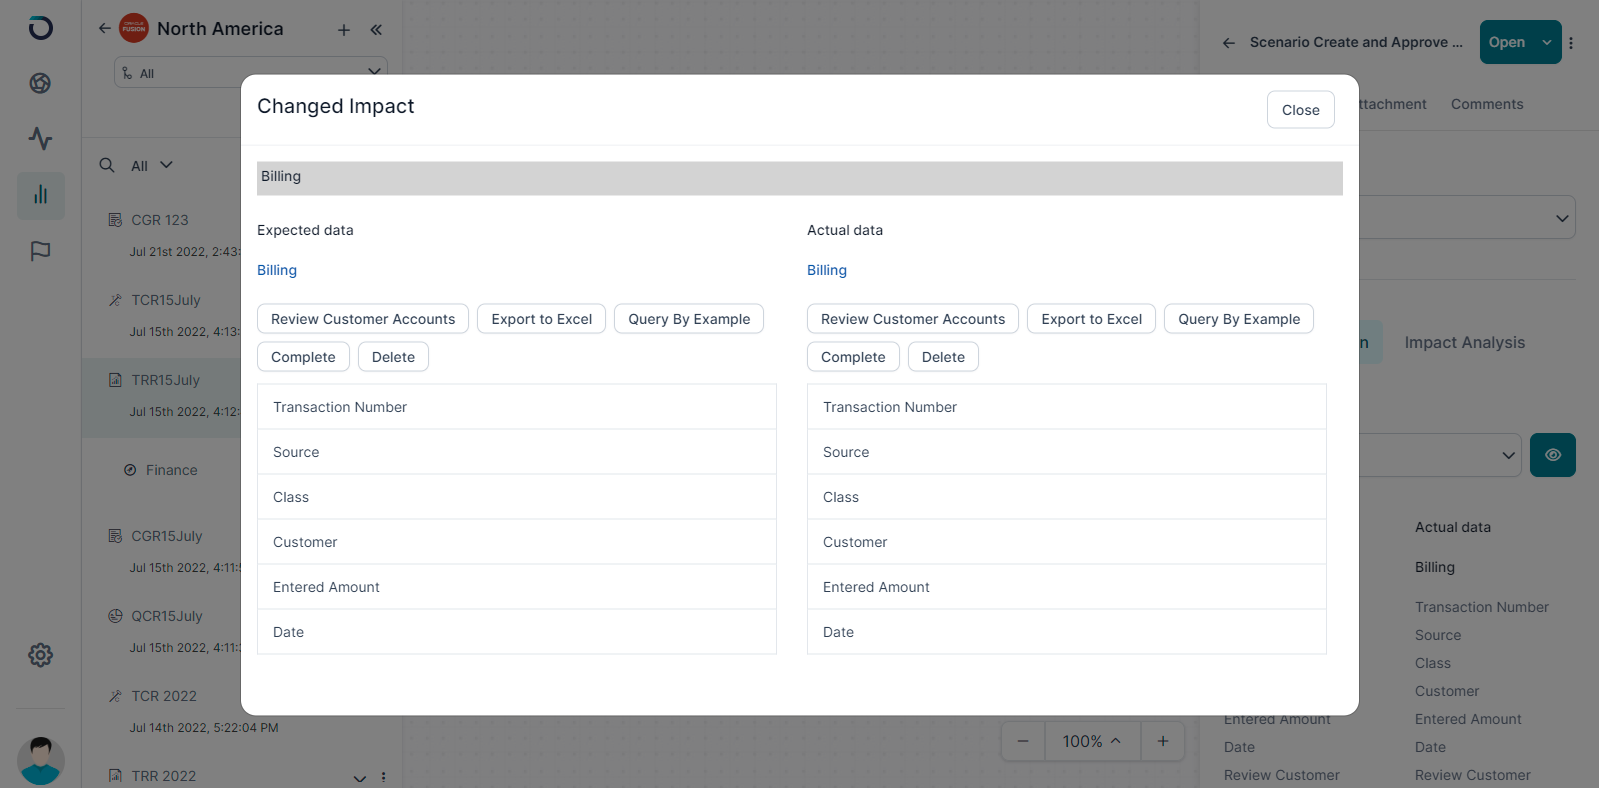Click the Oracle Fusion logo badge

click(134, 28)
